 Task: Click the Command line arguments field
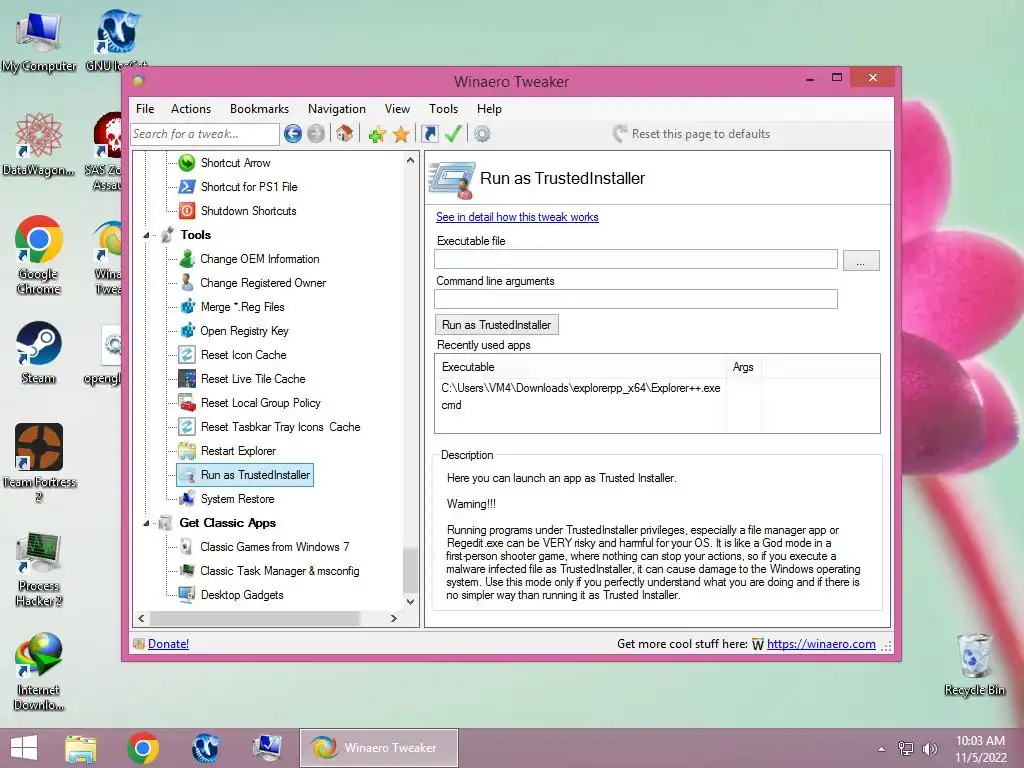click(635, 299)
